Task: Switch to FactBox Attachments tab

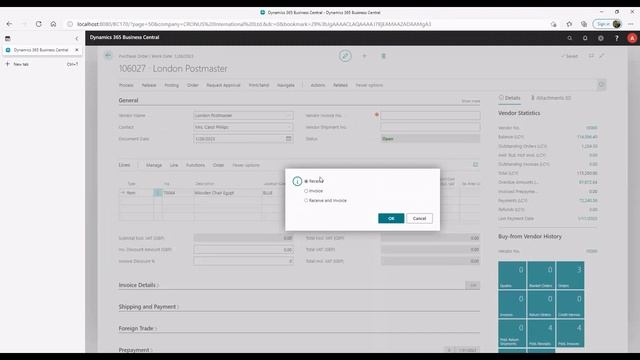Action: pyautogui.click(x=551, y=98)
